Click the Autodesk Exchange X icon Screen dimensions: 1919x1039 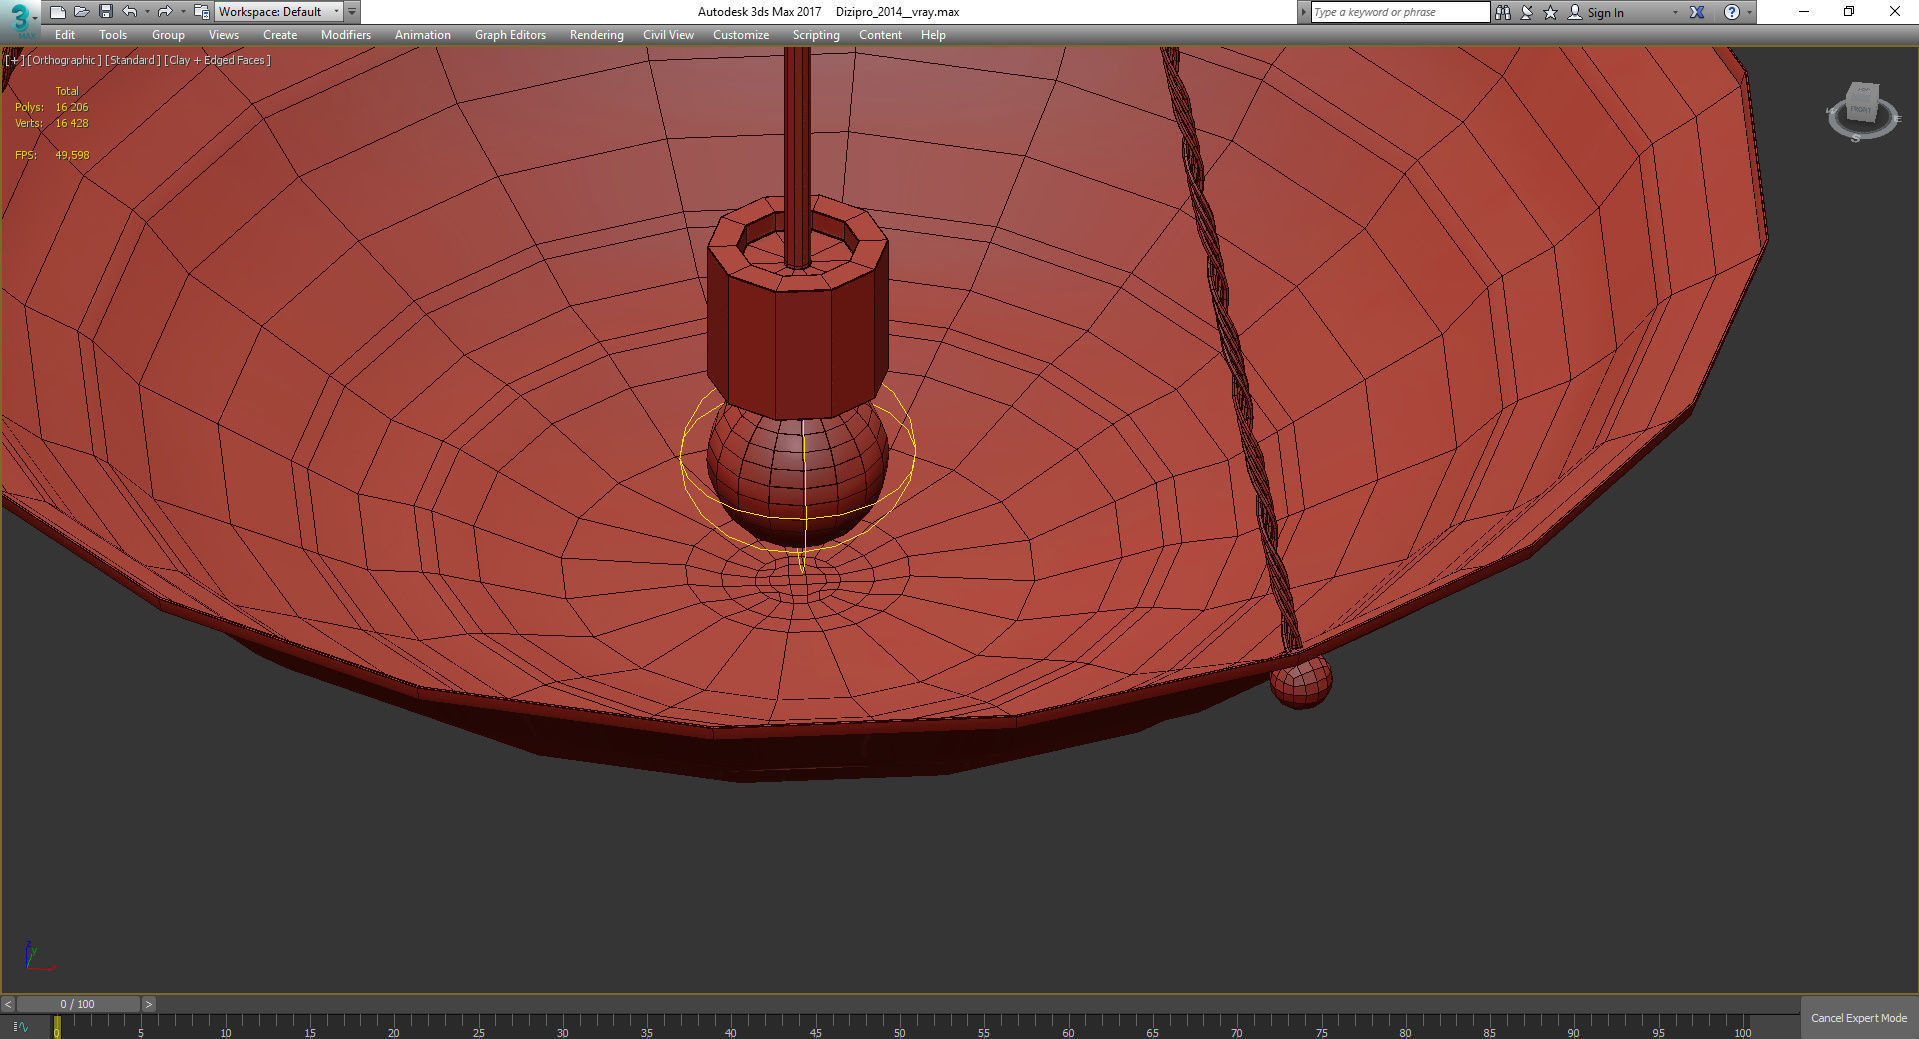1697,12
